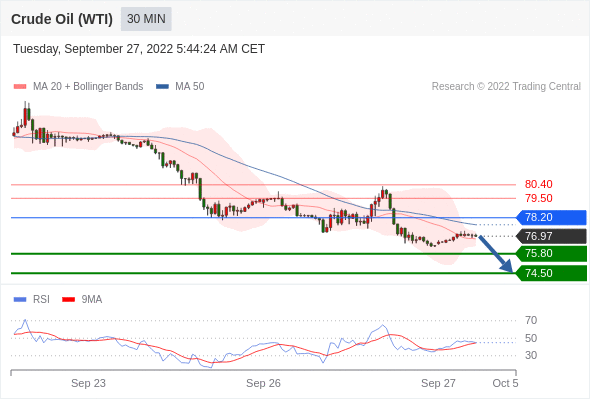This screenshot has width=590, height=400.
Task: Click the 30 MIN timeframe button
Action: [146, 19]
